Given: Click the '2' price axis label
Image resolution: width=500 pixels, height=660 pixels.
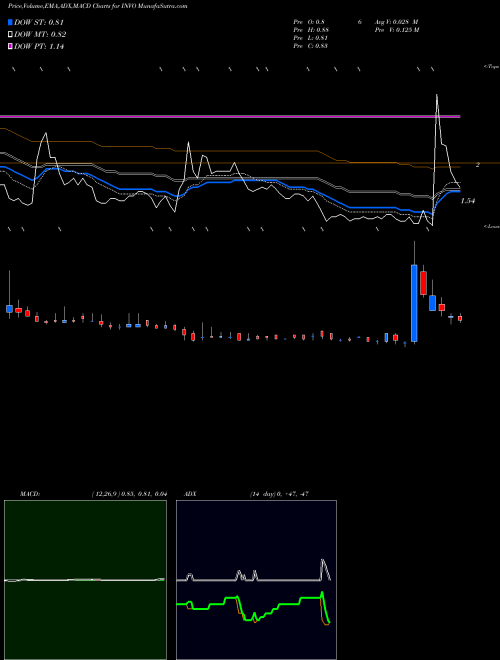Looking at the screenshot, I should coord(478,165).
